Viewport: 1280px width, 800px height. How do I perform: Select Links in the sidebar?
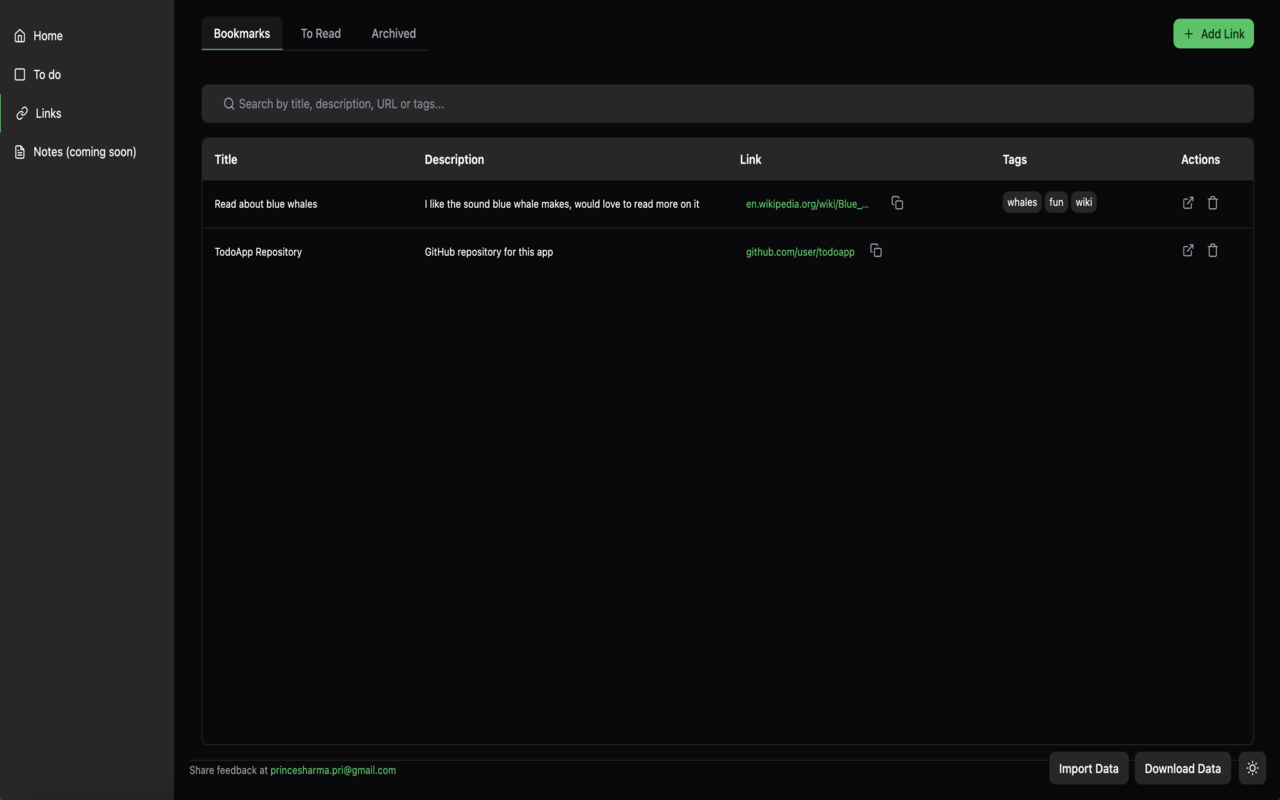point(87,113)
